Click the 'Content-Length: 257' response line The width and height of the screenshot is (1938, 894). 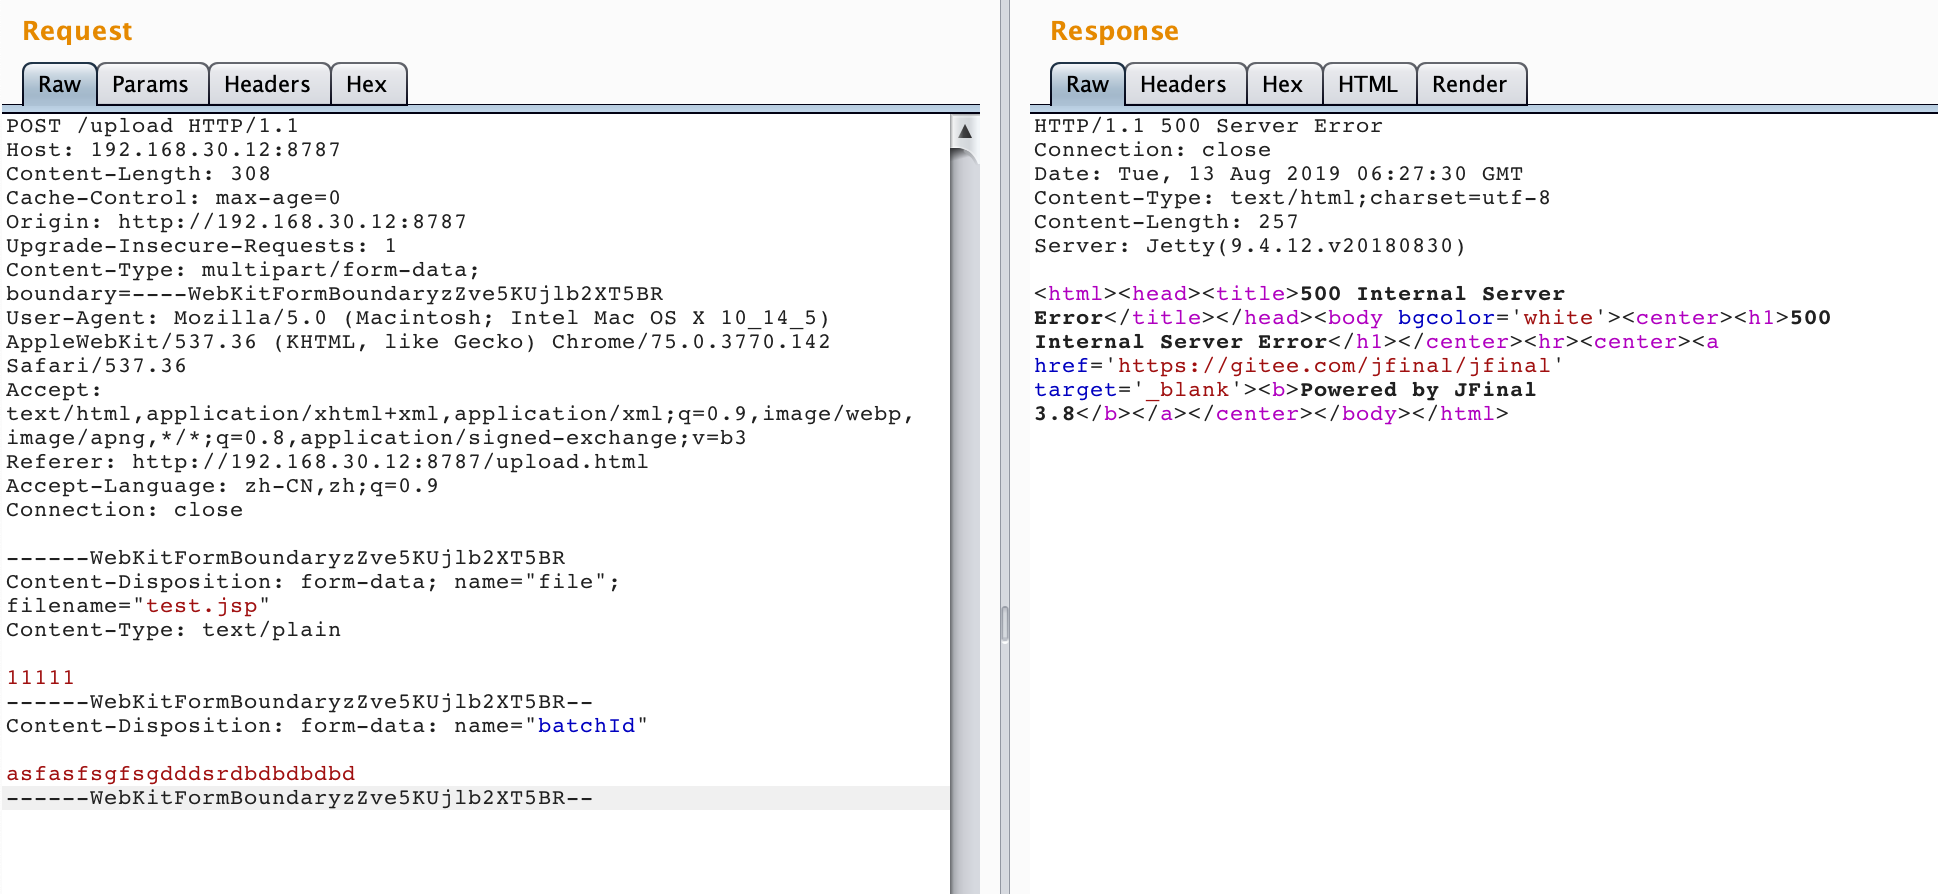coord(1166,222)
